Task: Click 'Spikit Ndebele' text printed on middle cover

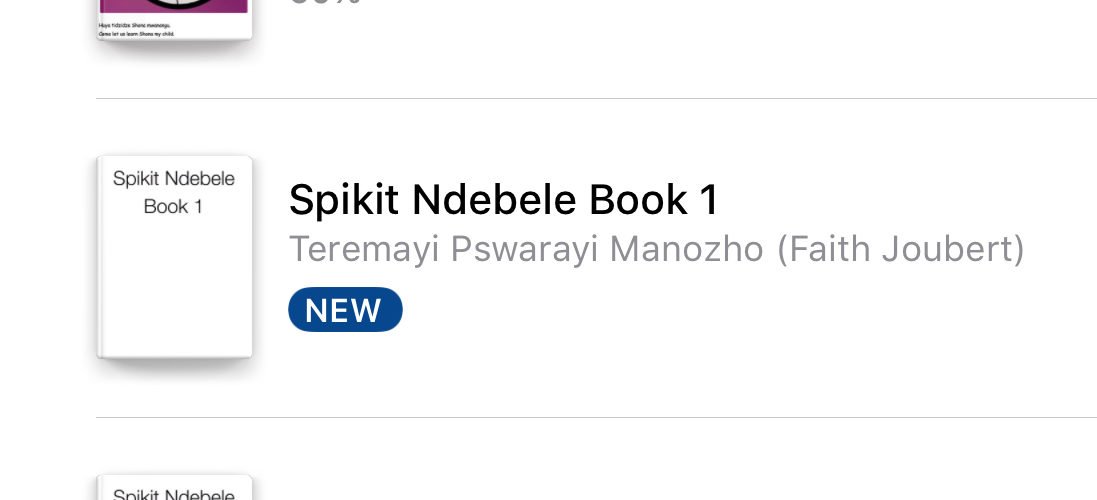Action: click(174, 179)
